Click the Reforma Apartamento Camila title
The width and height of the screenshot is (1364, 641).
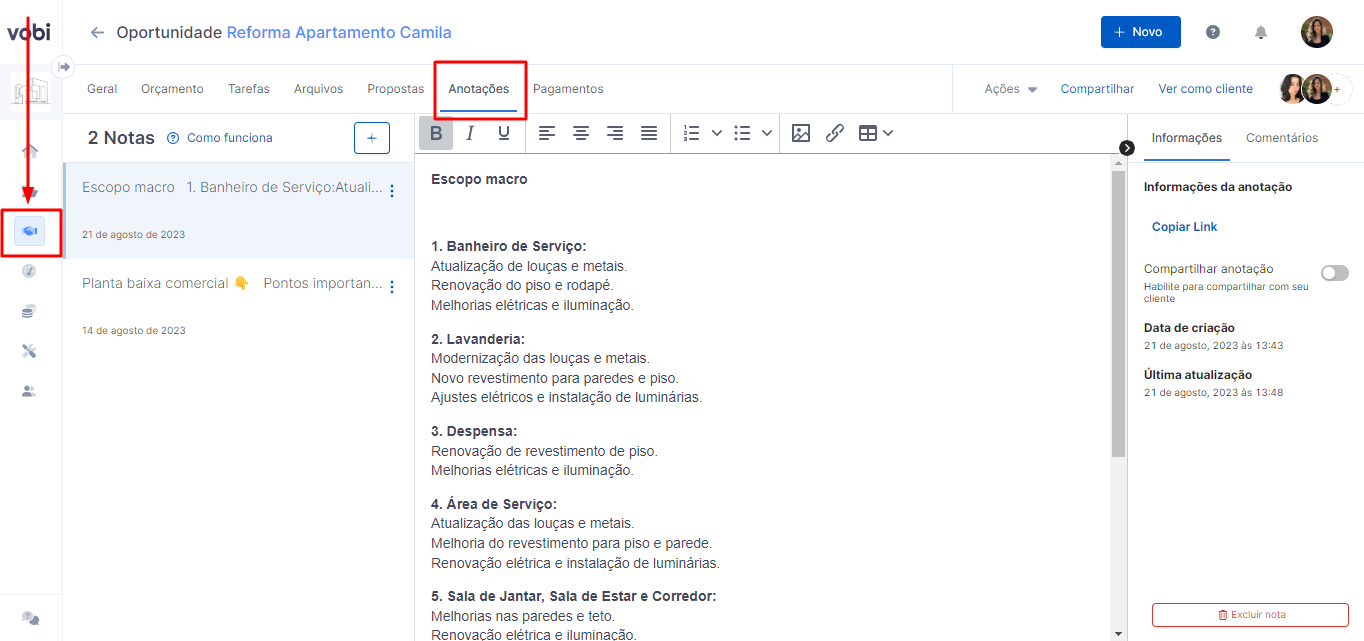(339, 32)
